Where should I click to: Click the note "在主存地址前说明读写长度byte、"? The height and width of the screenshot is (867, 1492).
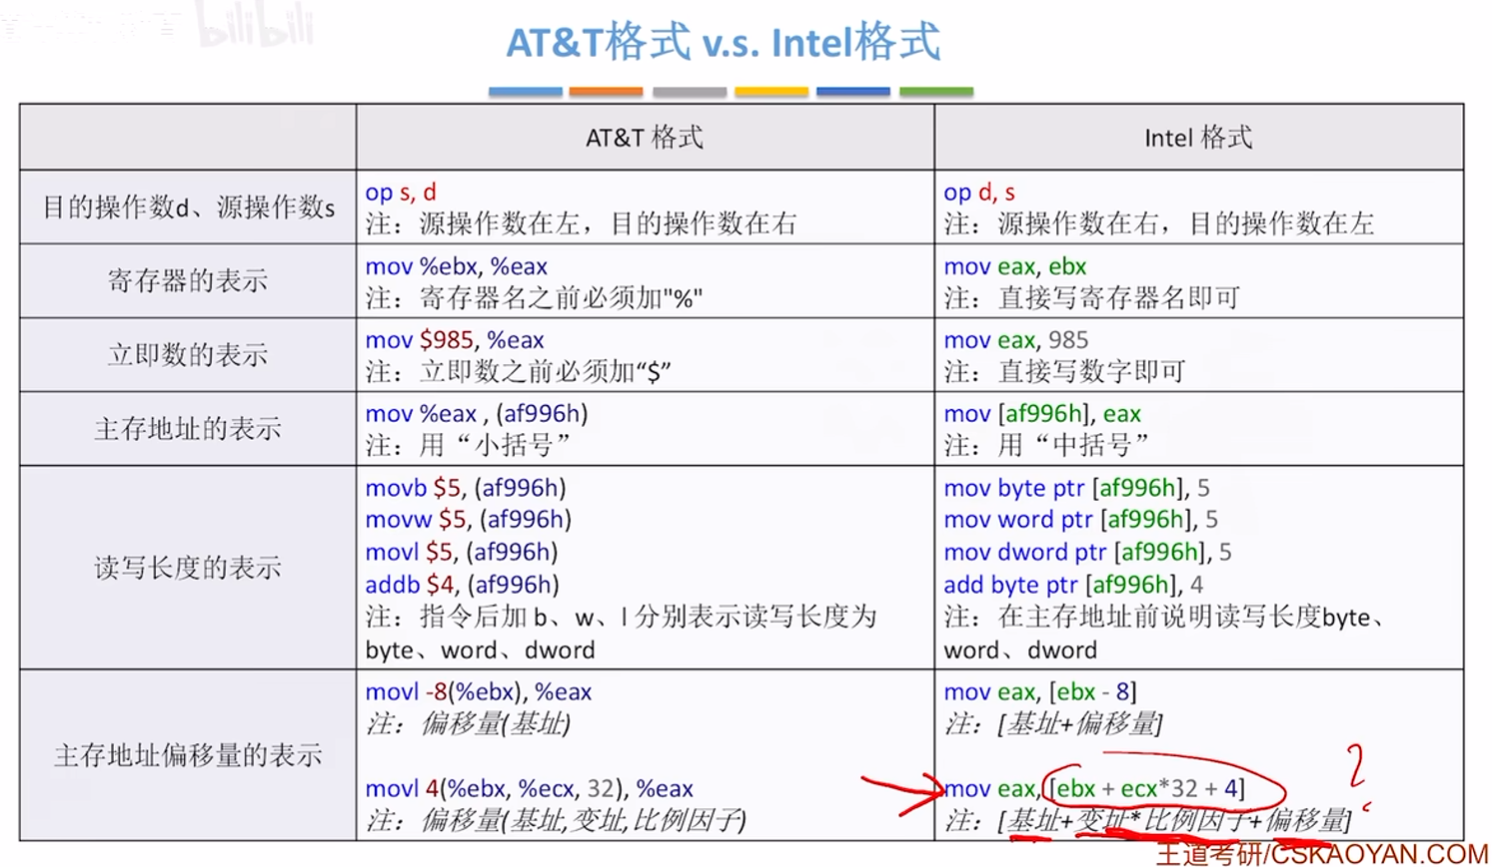[1191, 617]
